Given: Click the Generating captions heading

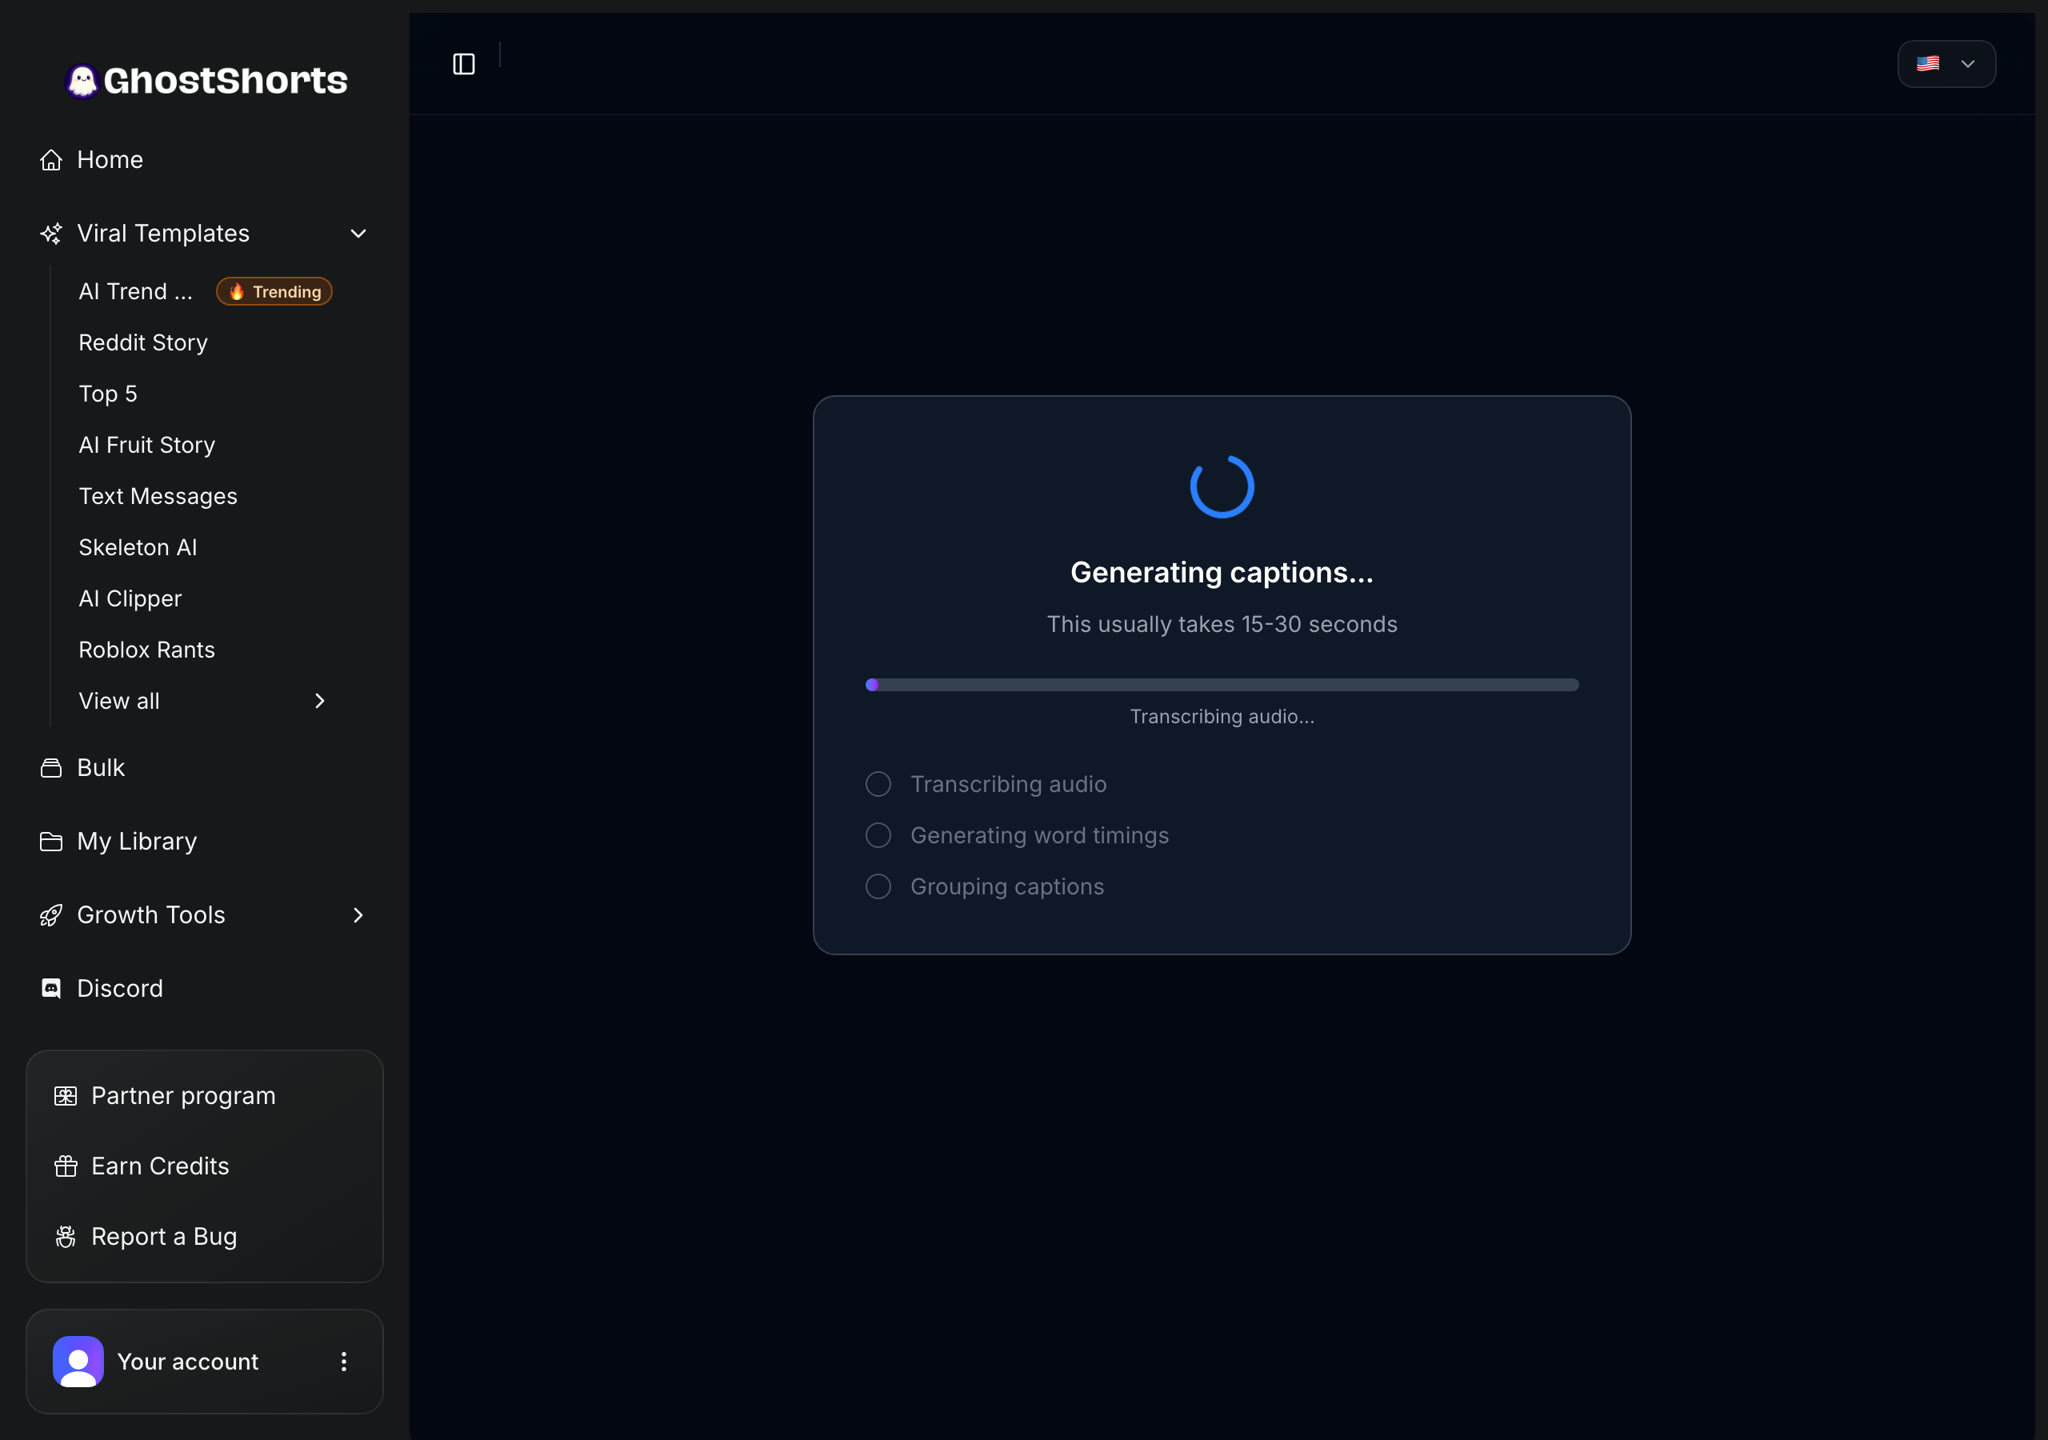Looking at the screenshot, I should coord(1222,573).
